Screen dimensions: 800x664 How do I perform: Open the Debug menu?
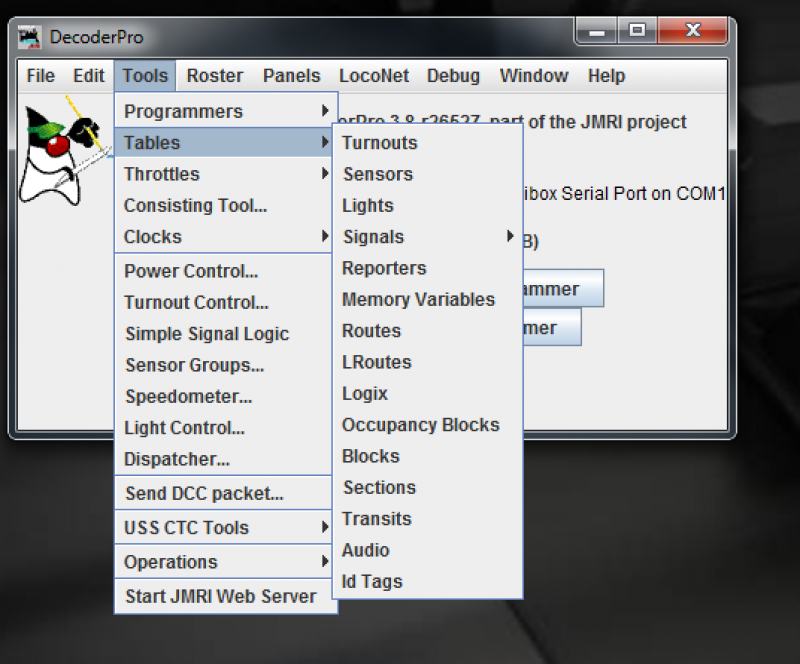[454, 76]
